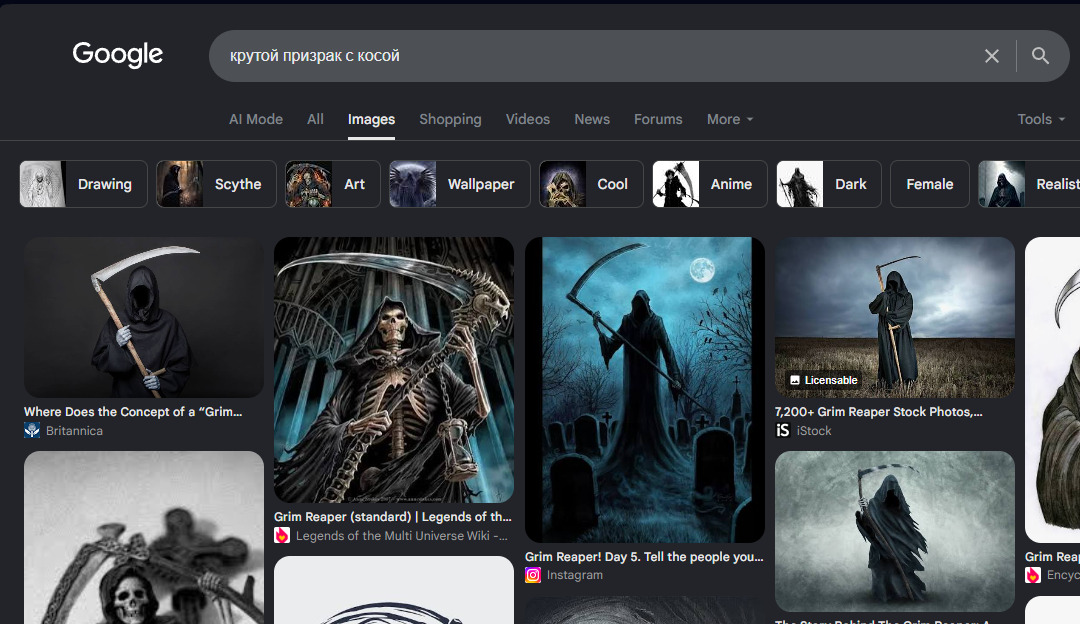Open the Videos tab

[528, 119]
